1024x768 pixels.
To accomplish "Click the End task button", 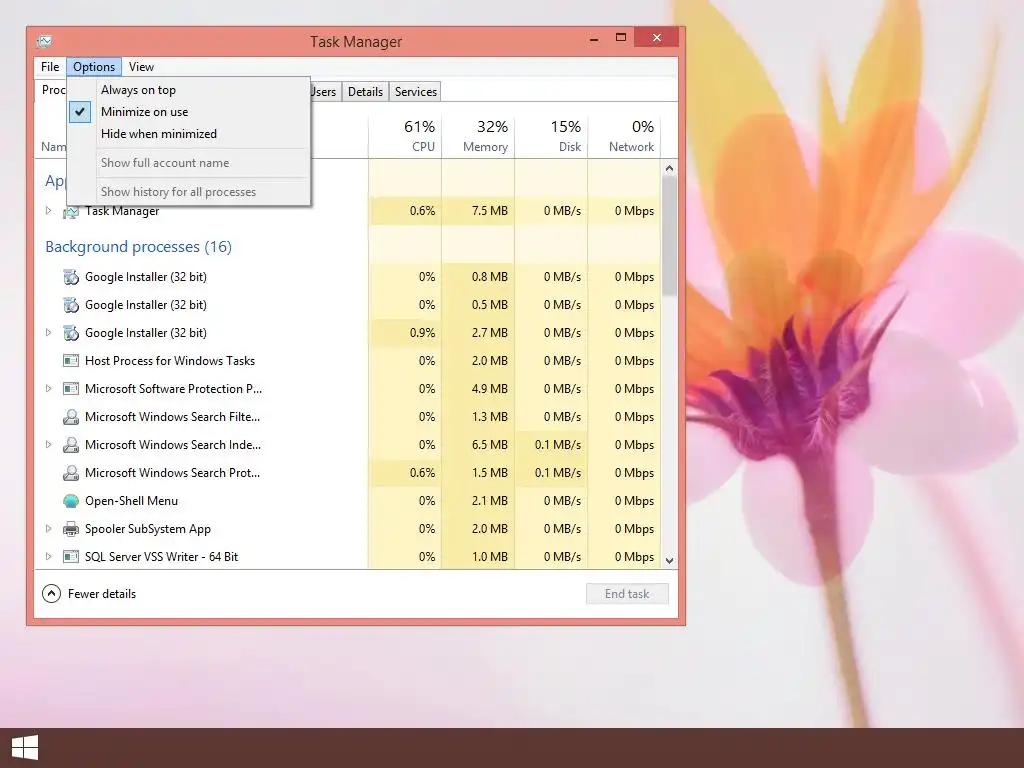I will point(627,594).
